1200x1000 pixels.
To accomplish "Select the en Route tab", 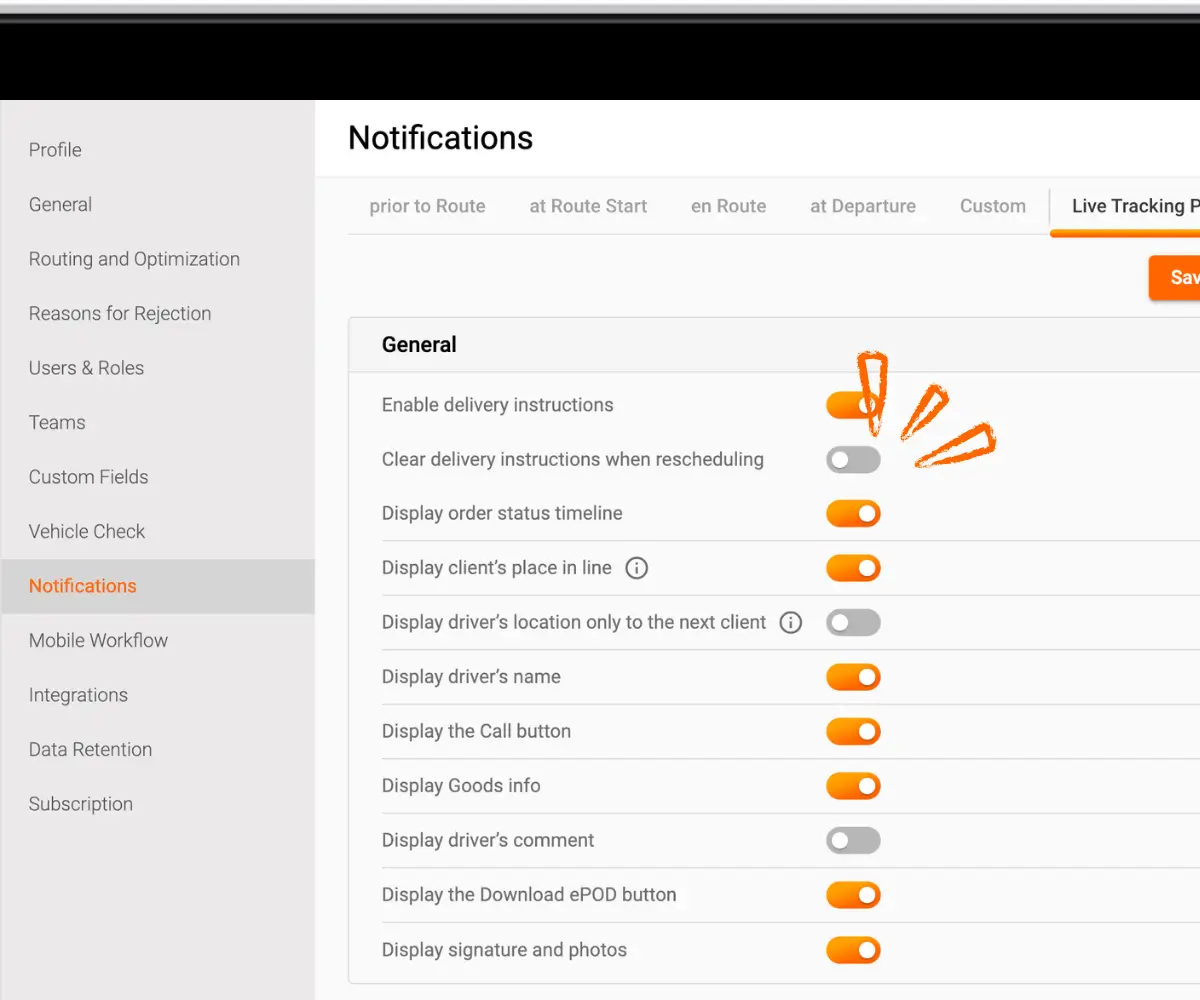I will [x=728, y=206].
